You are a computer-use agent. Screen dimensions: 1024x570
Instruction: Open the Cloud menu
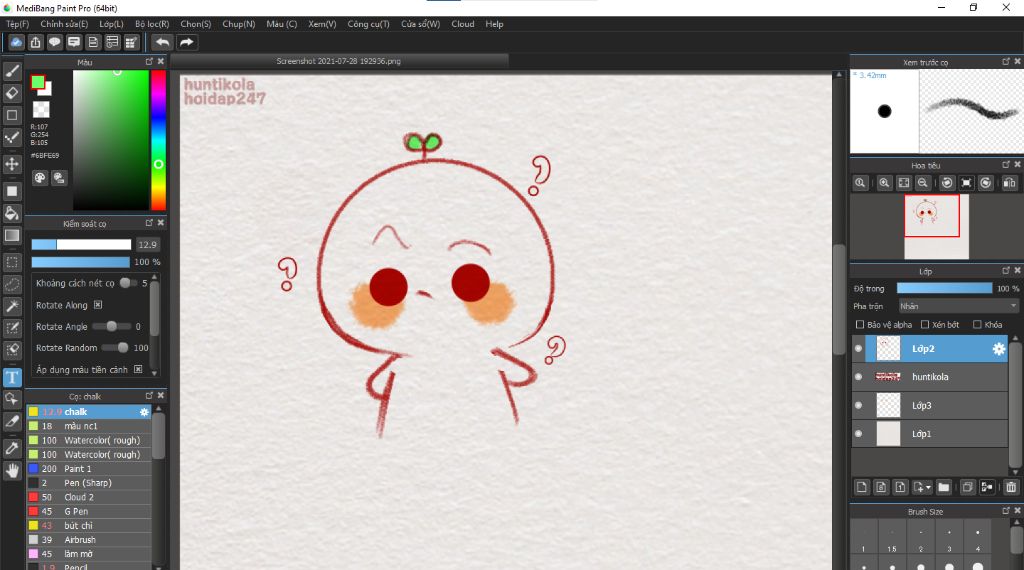[x=463, y=24]
